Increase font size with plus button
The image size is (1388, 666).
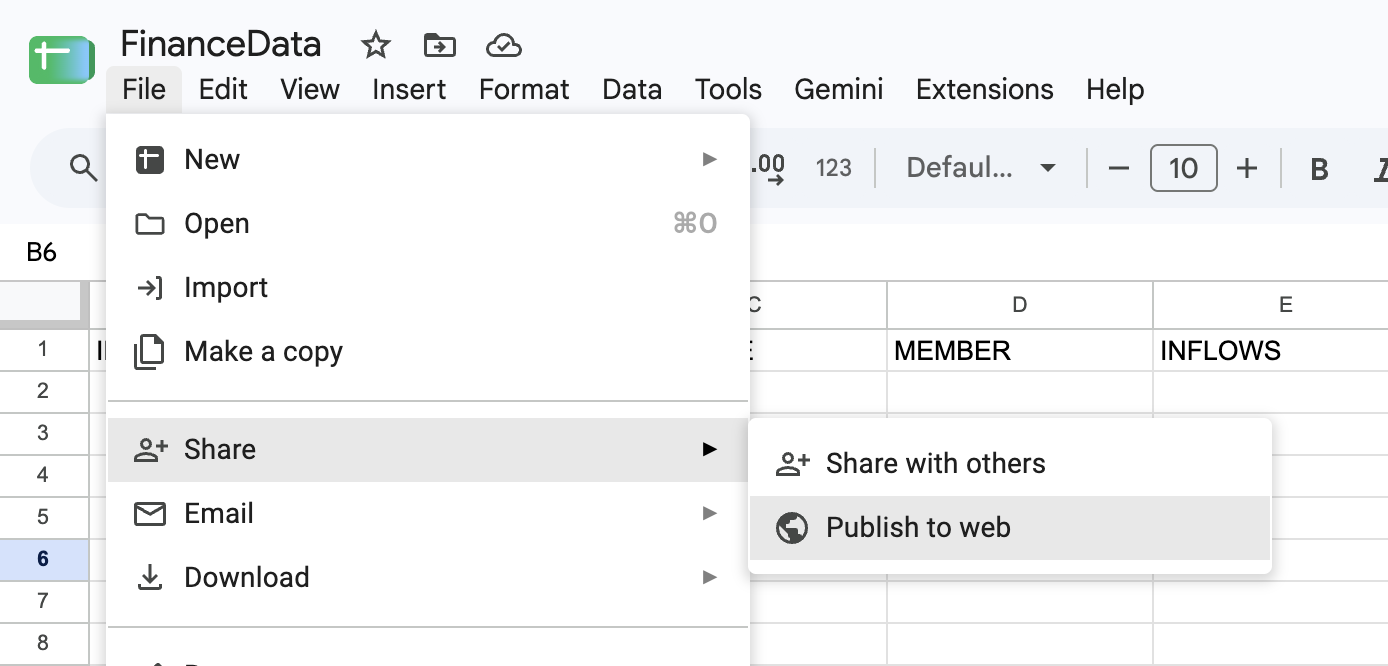(x=1247, y=168)
